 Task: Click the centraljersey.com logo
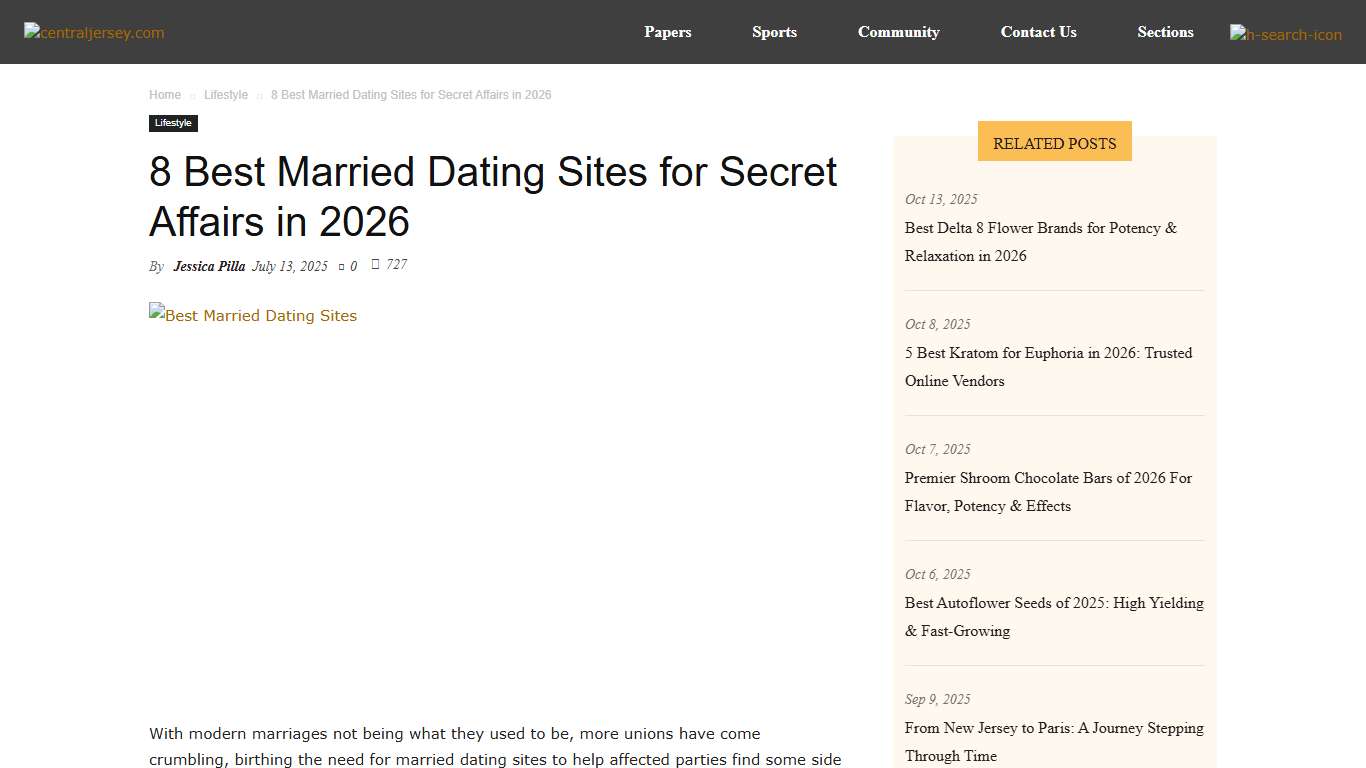pos(93,33)
